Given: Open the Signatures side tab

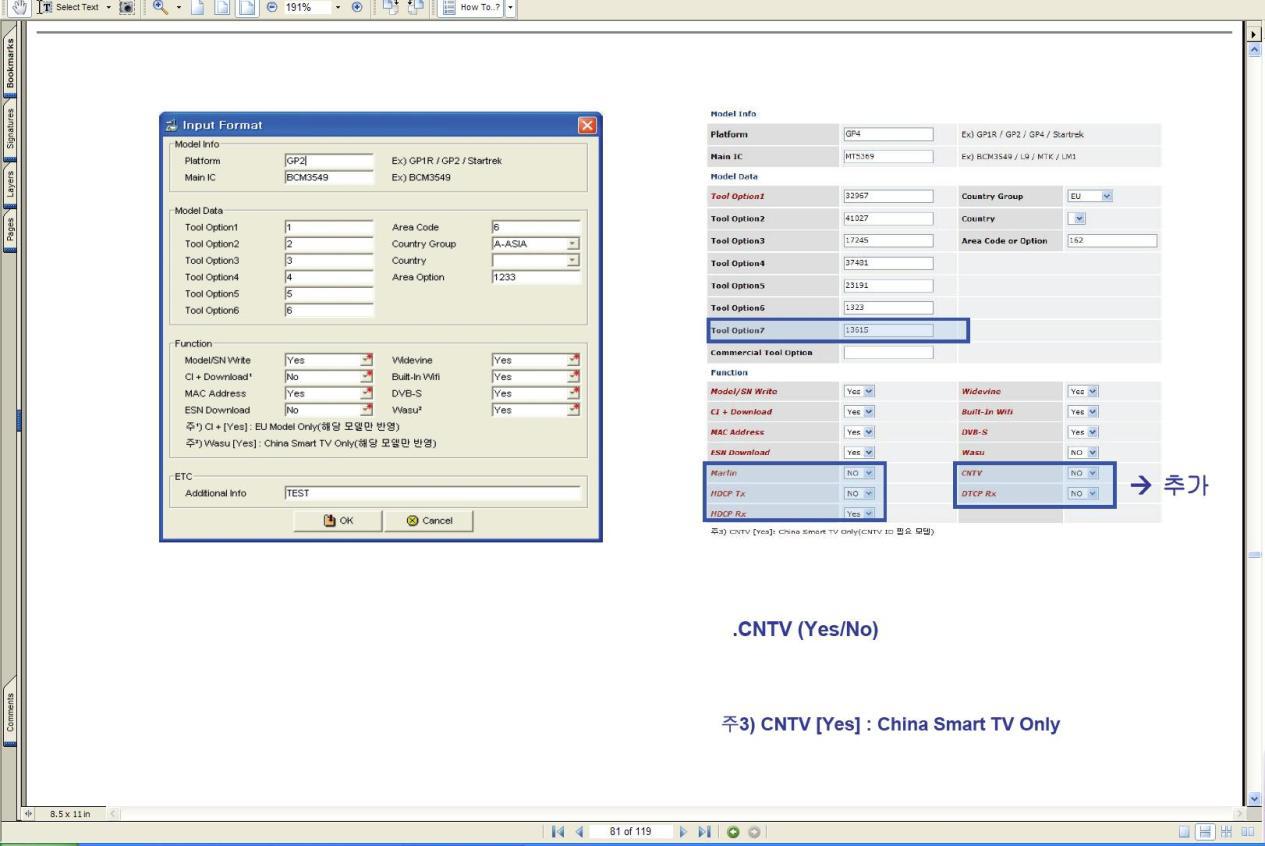Looking at the screenshot, I should [x=9, y=127].
